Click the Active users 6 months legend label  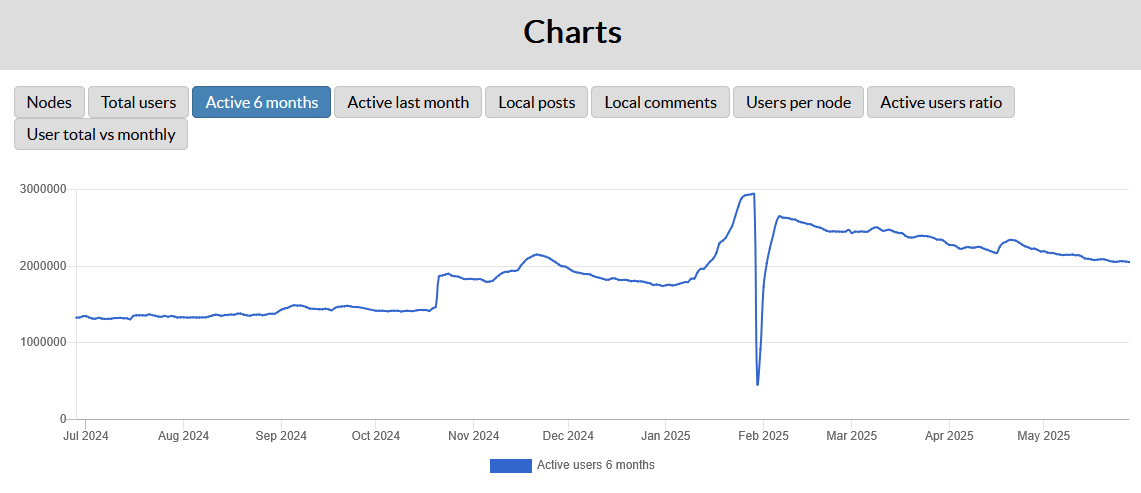pyautogui.click(x=596, y=465)
